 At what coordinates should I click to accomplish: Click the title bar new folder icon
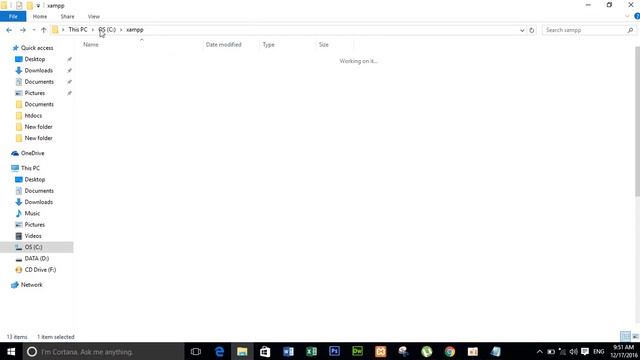[x=30, y=6]
